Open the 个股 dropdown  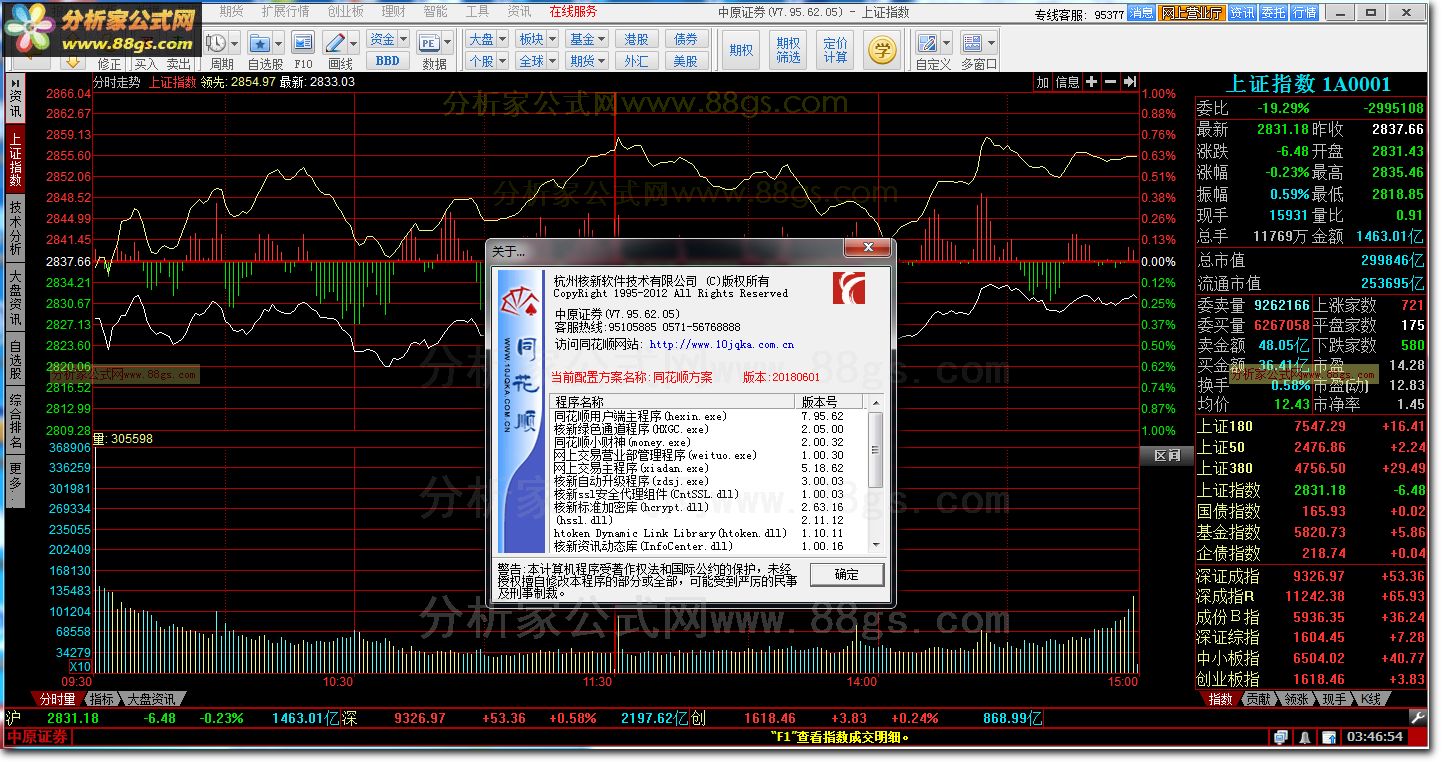[x=487, y=61]
